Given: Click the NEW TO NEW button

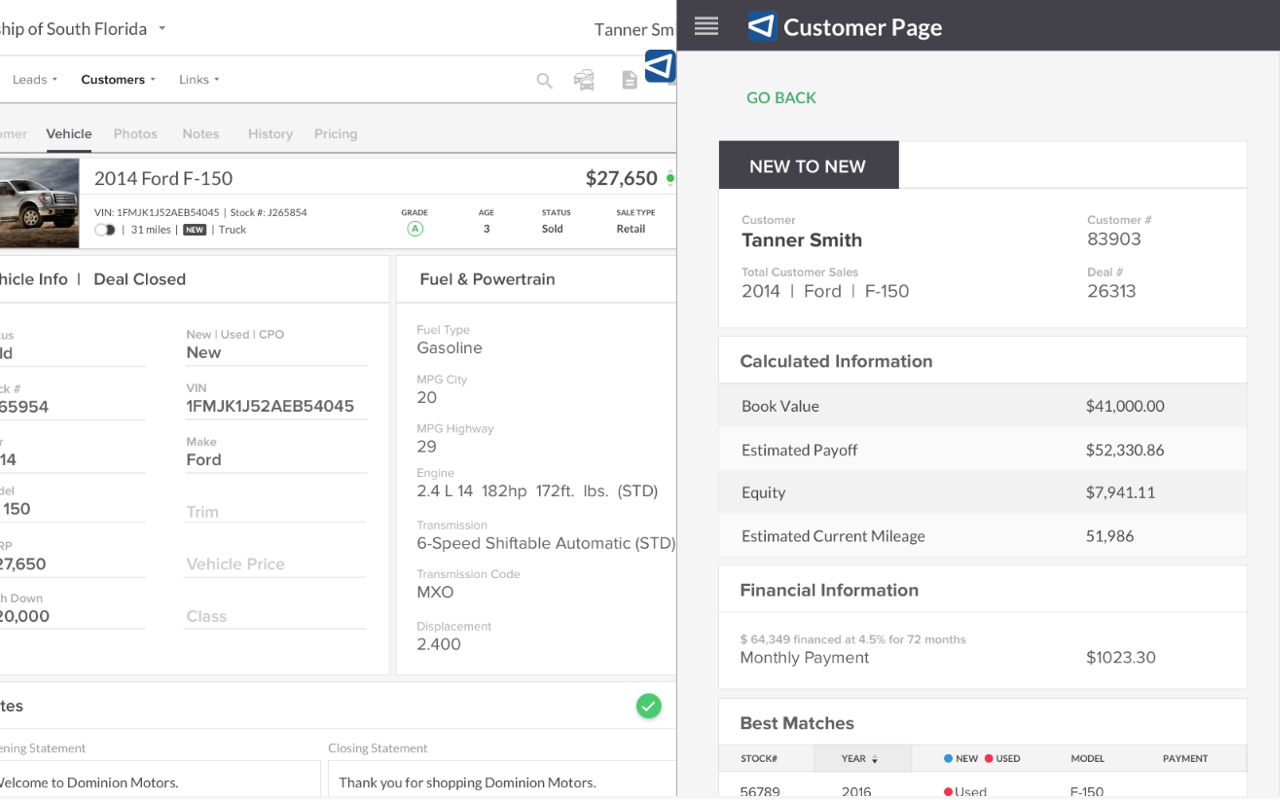Looking at the screenshot, I should click(x=808, y=166).
